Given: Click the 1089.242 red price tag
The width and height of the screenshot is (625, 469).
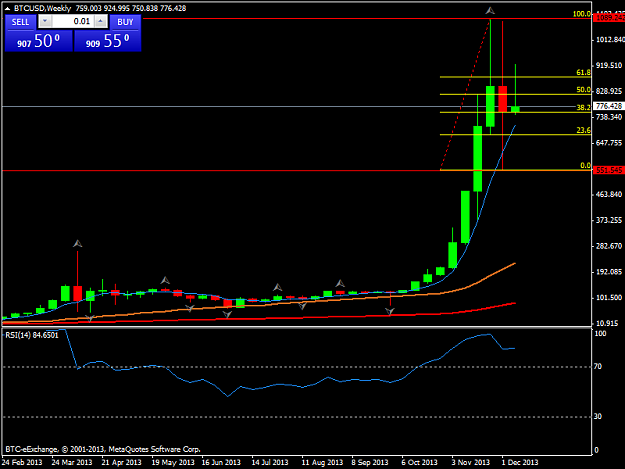Looking at the screenshot, I should pos(609,18).
